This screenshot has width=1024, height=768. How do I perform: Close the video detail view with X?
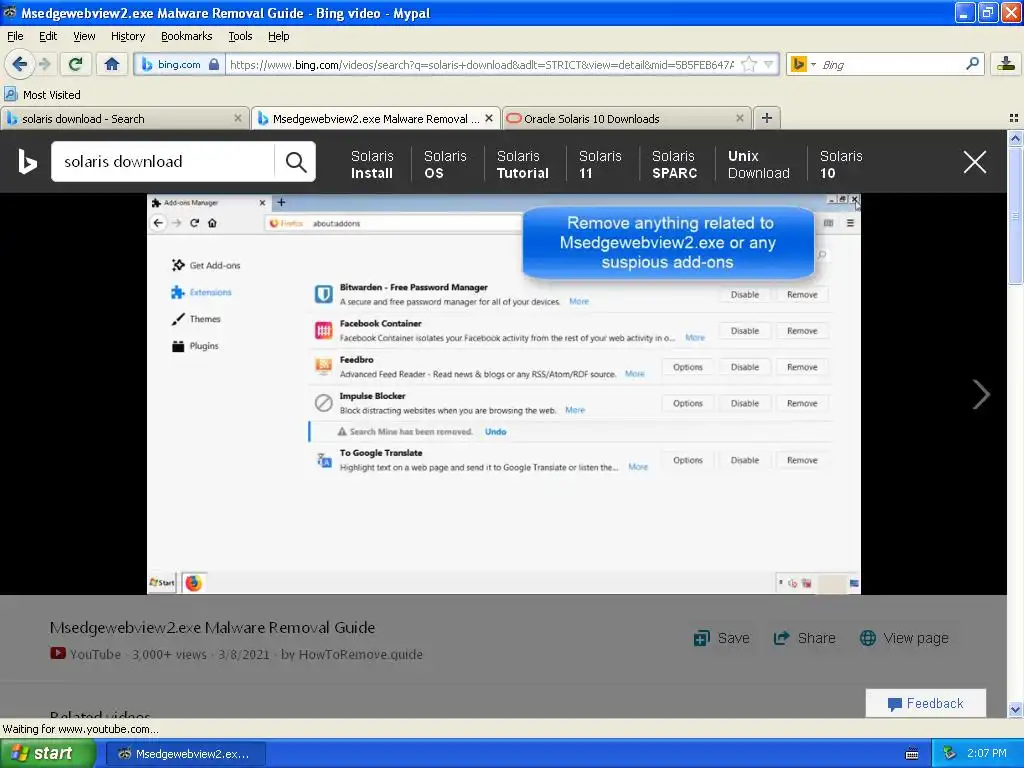pos(975,161)
